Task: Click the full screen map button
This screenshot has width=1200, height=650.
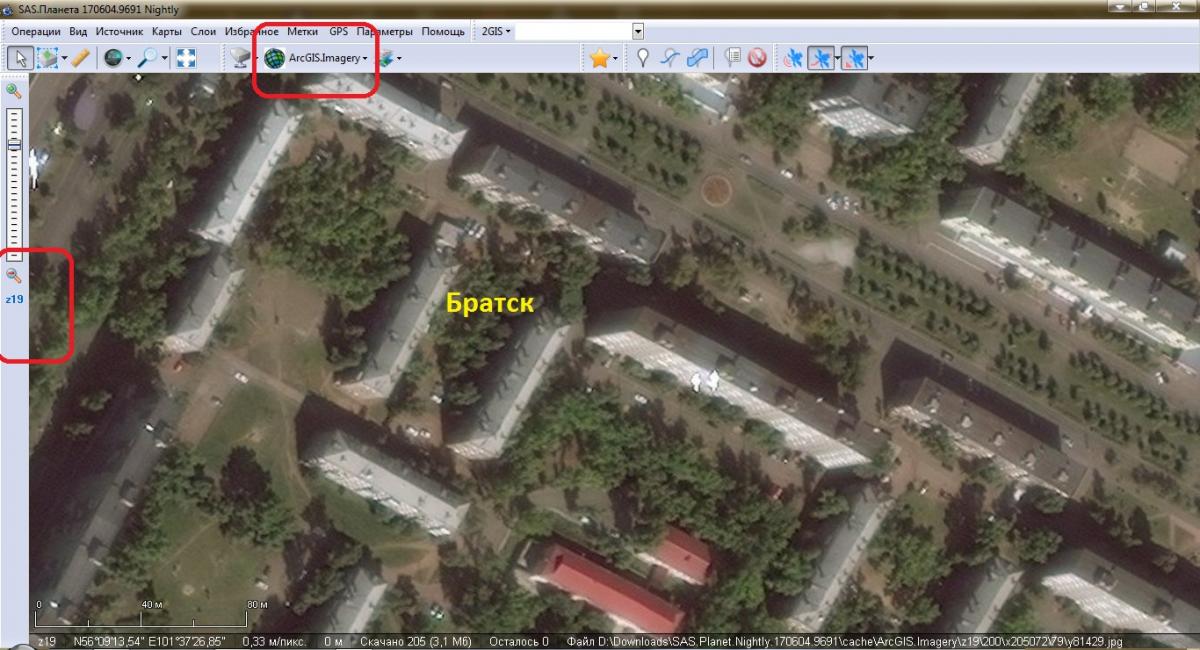Action: 186,58
